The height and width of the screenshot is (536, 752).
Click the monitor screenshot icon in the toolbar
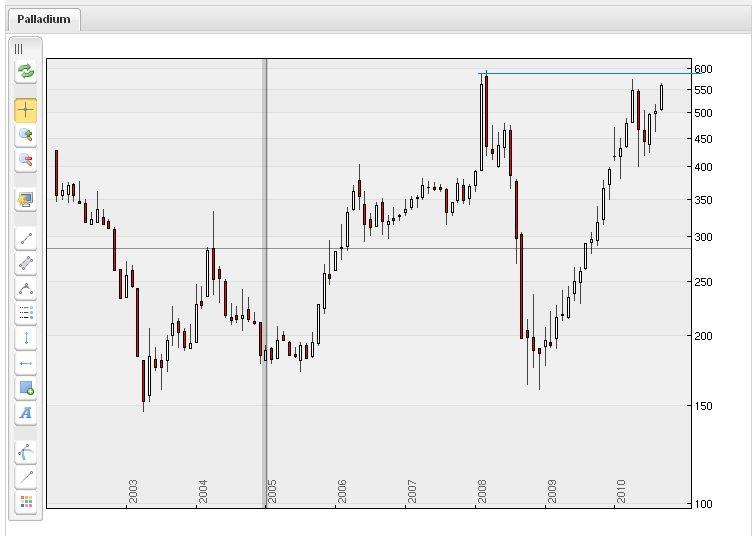26,199
